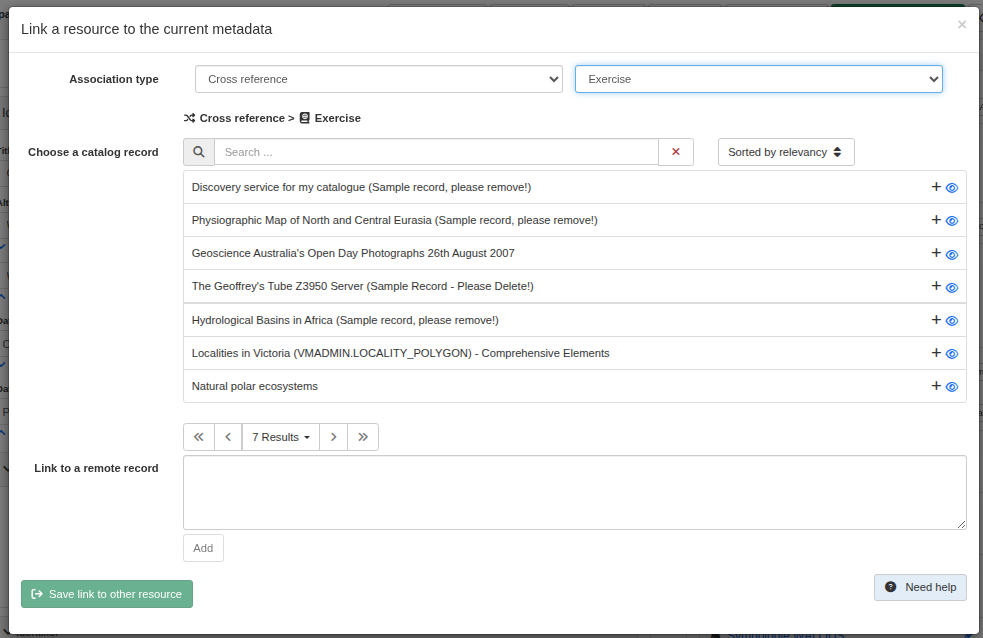Add Physiographic Map of Eurasia record with plus

(x=936, y=220)
